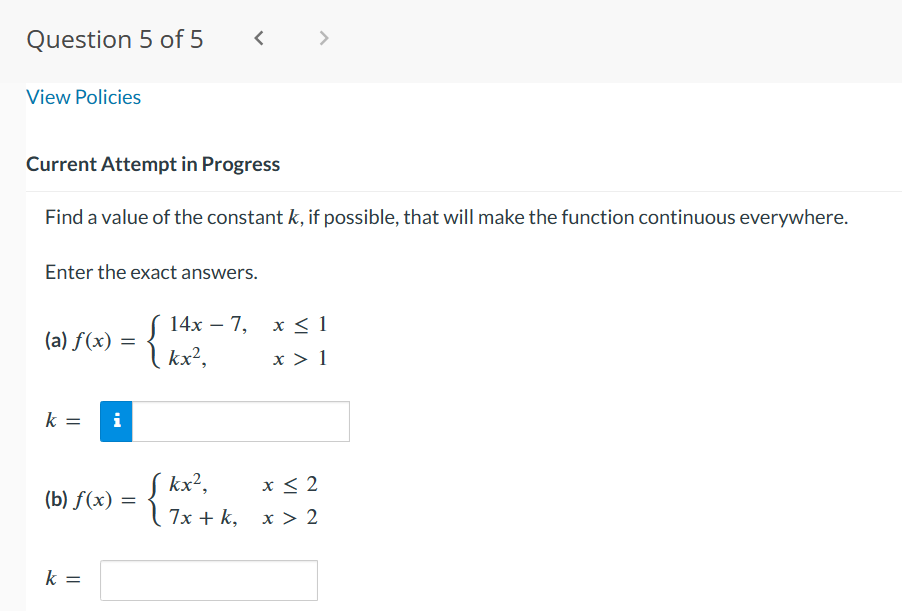Click the previous navigation control in the header

(259, 38)
